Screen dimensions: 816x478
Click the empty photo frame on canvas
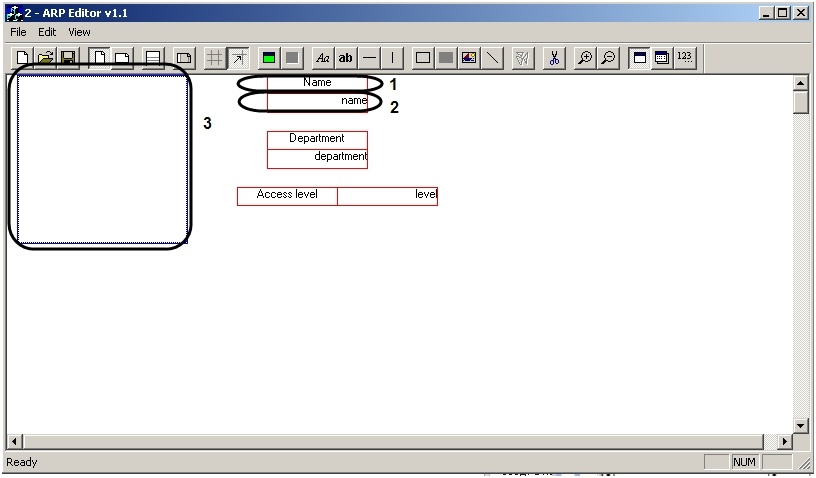(103, 159)
